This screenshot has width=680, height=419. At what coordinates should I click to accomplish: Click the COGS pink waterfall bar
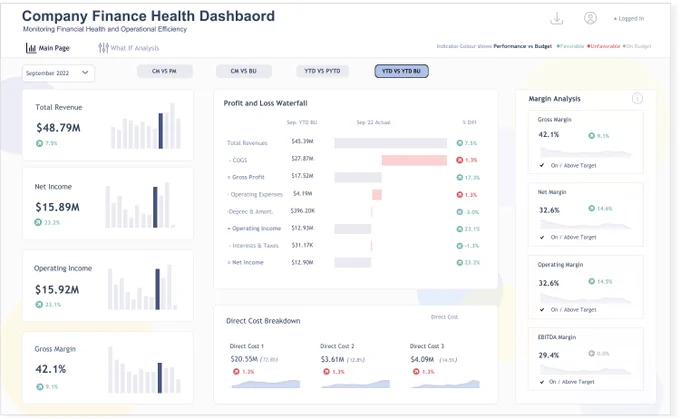click(x=414, y=160)
